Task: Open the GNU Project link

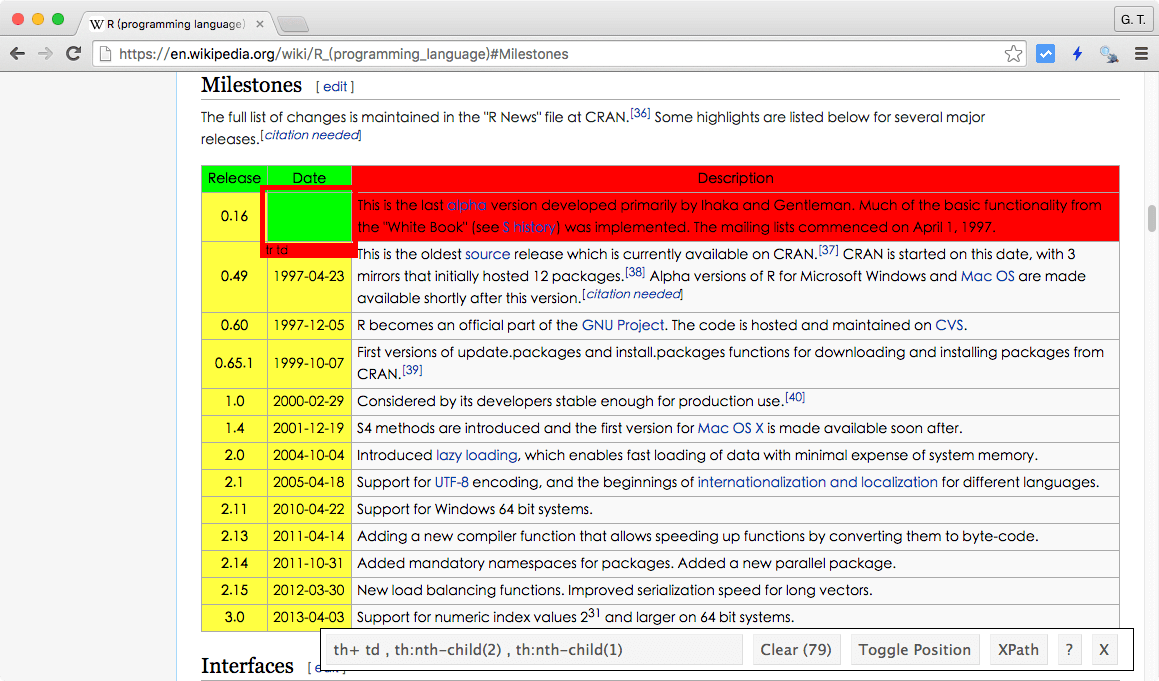Action: pos(622,325)
